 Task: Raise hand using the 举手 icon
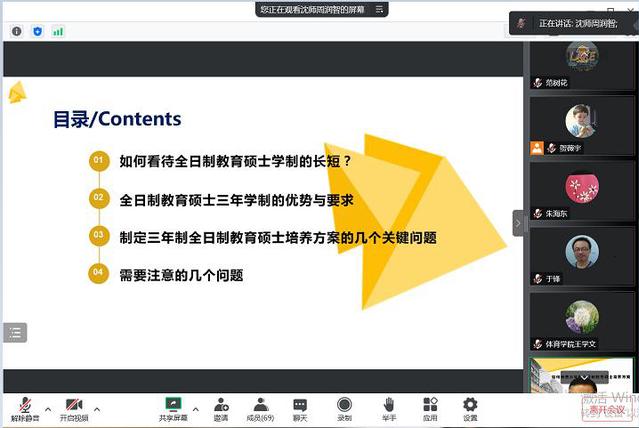(x=388, y=408)
